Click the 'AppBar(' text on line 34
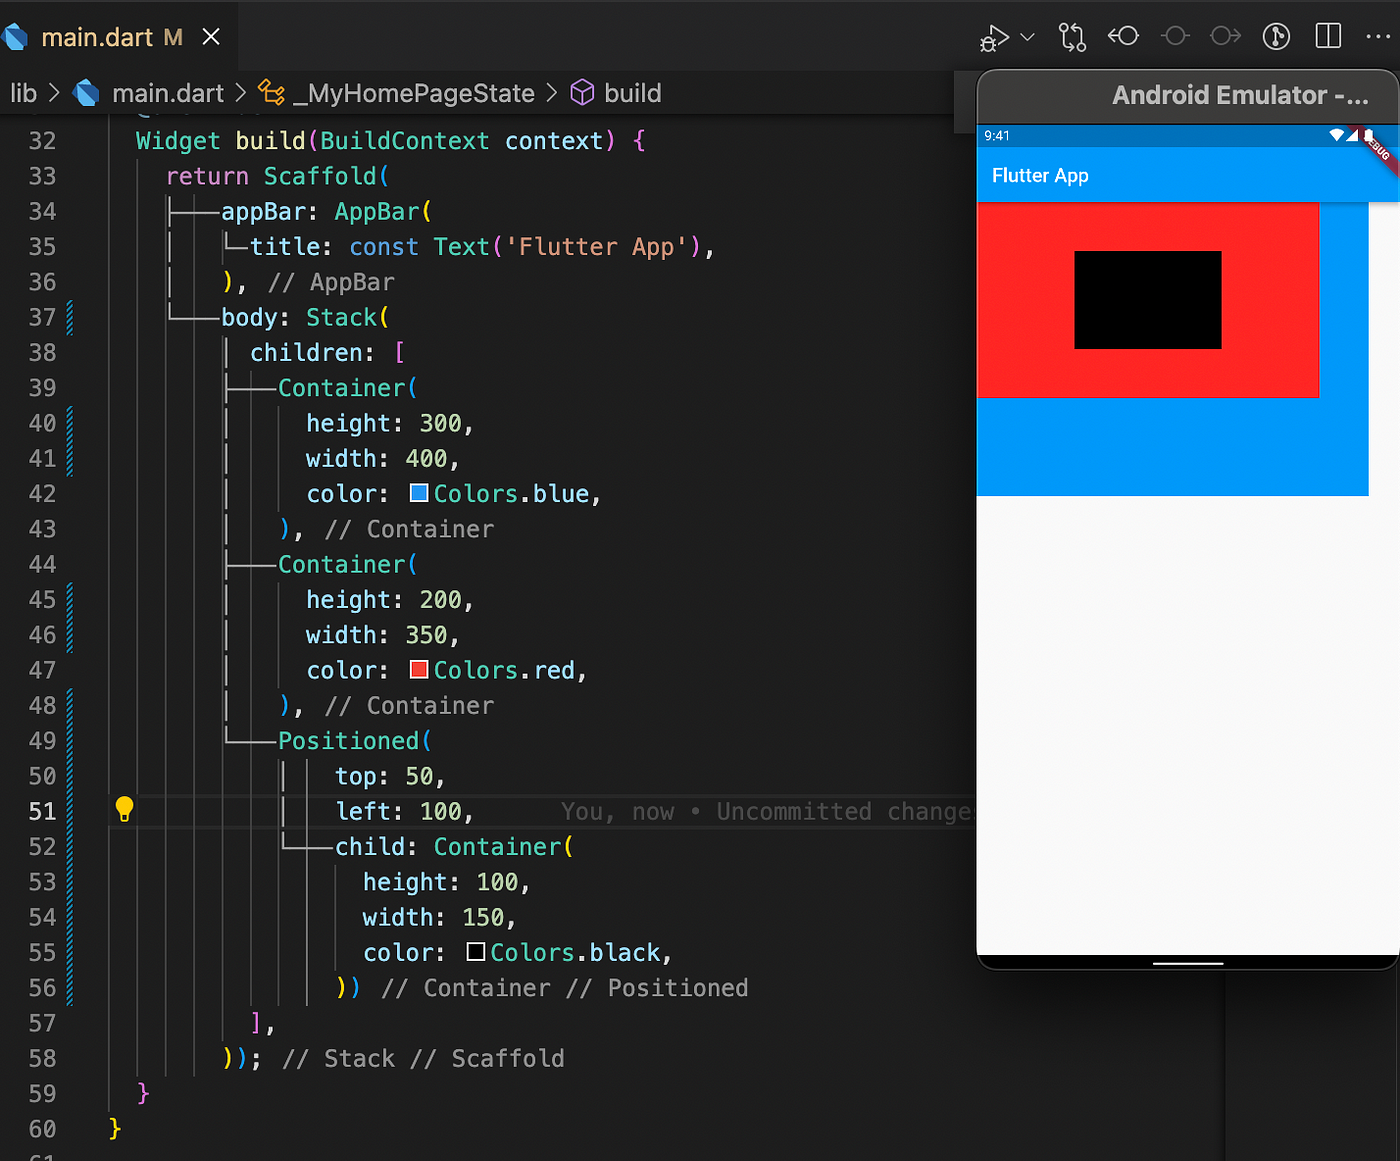Screen dimensions: 1400x1161 pos(383,212)
